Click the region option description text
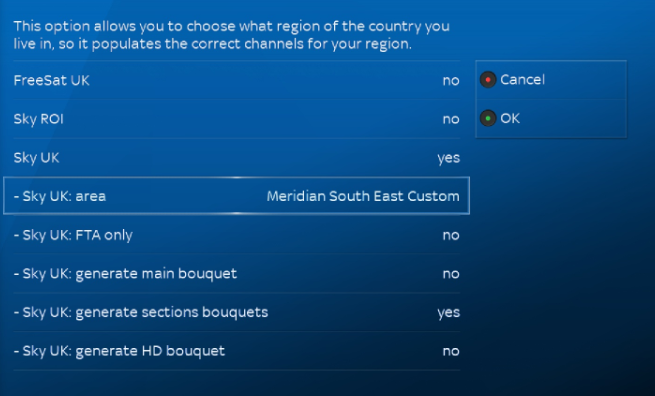Screen dimensions: 655x396 pos(231,35)
